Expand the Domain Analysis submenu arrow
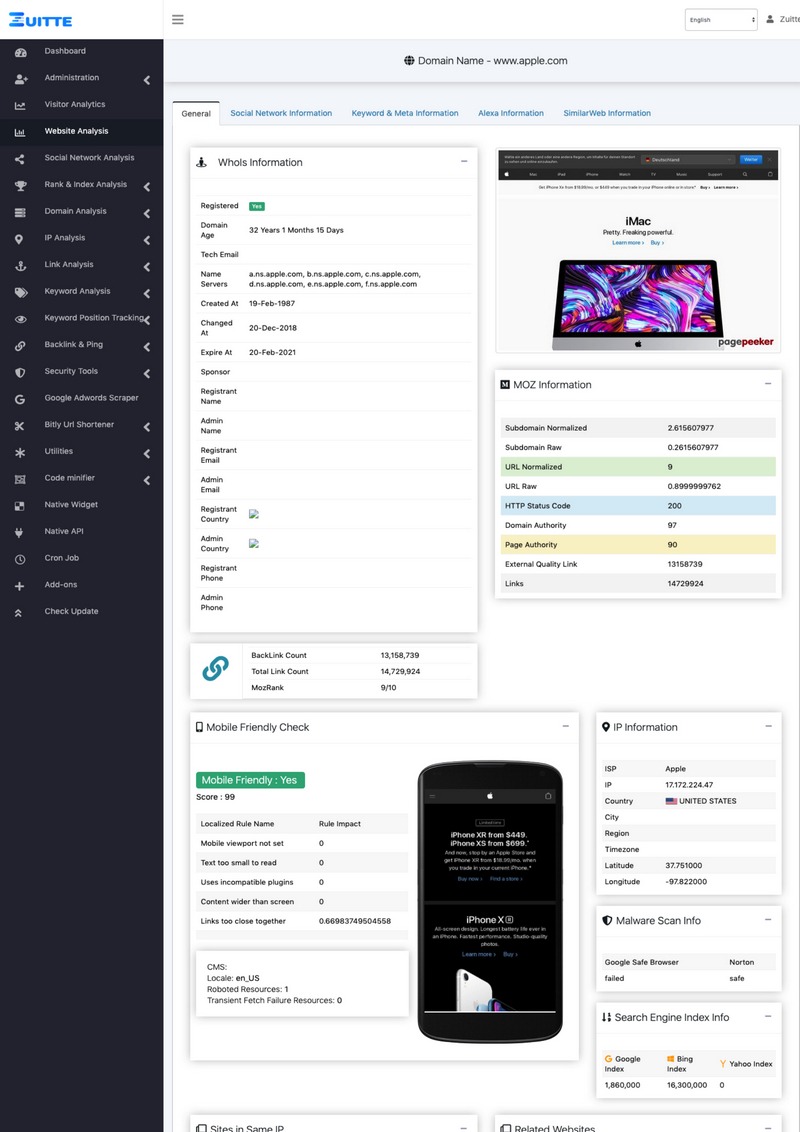Image resolution: width=800 pixels, height=1132 pixels. pyautogui.click(x=147, y=214)
